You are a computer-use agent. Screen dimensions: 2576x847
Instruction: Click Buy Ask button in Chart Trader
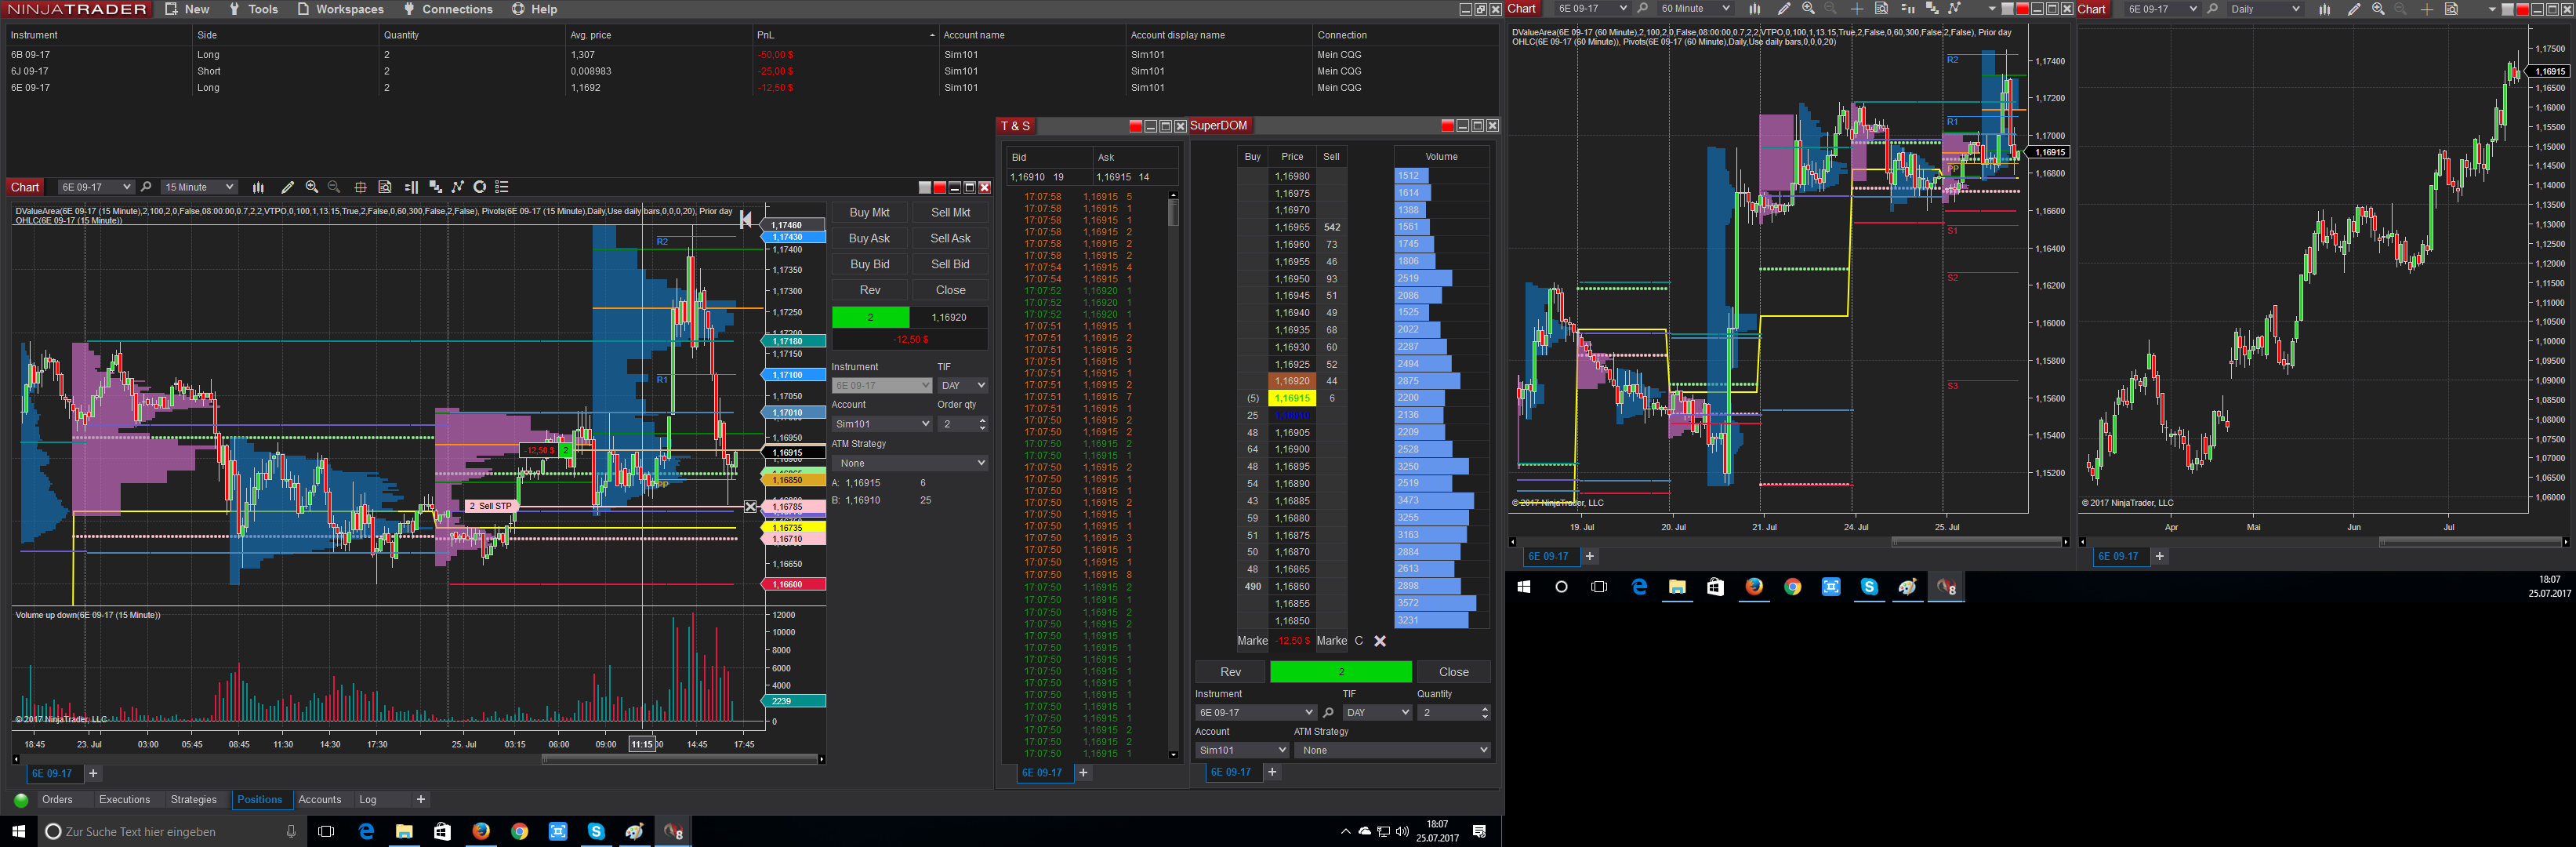tap(869, 239)
